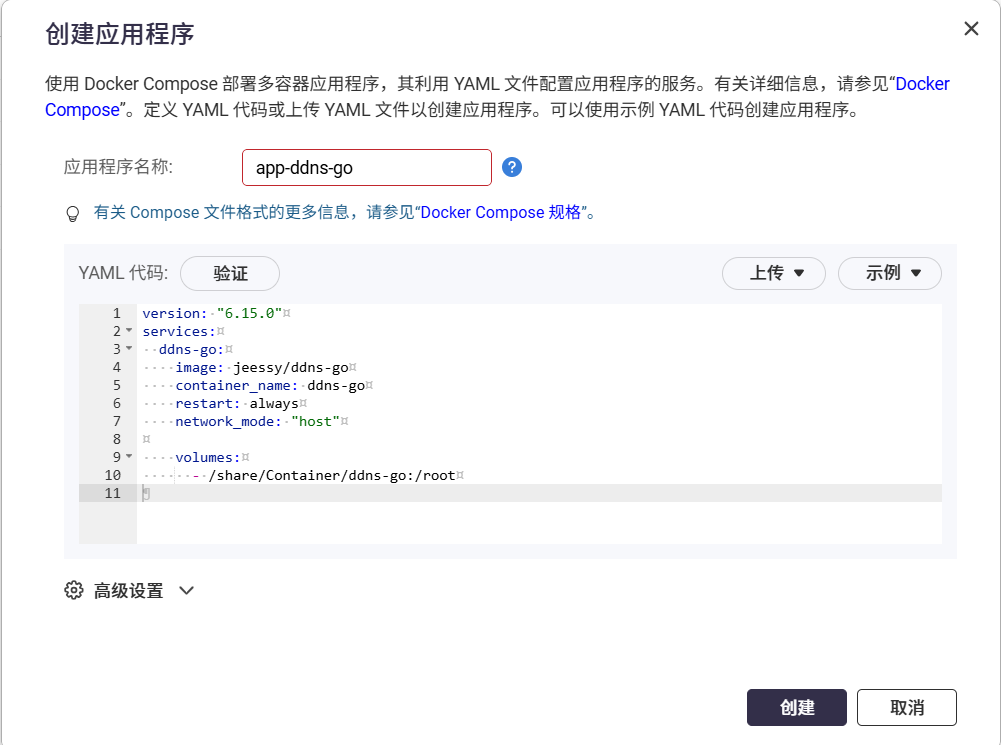Viewport: 1001px width, 745px height.
Task: Open the 上传 dropdown menu
Action: coord(773,273)
